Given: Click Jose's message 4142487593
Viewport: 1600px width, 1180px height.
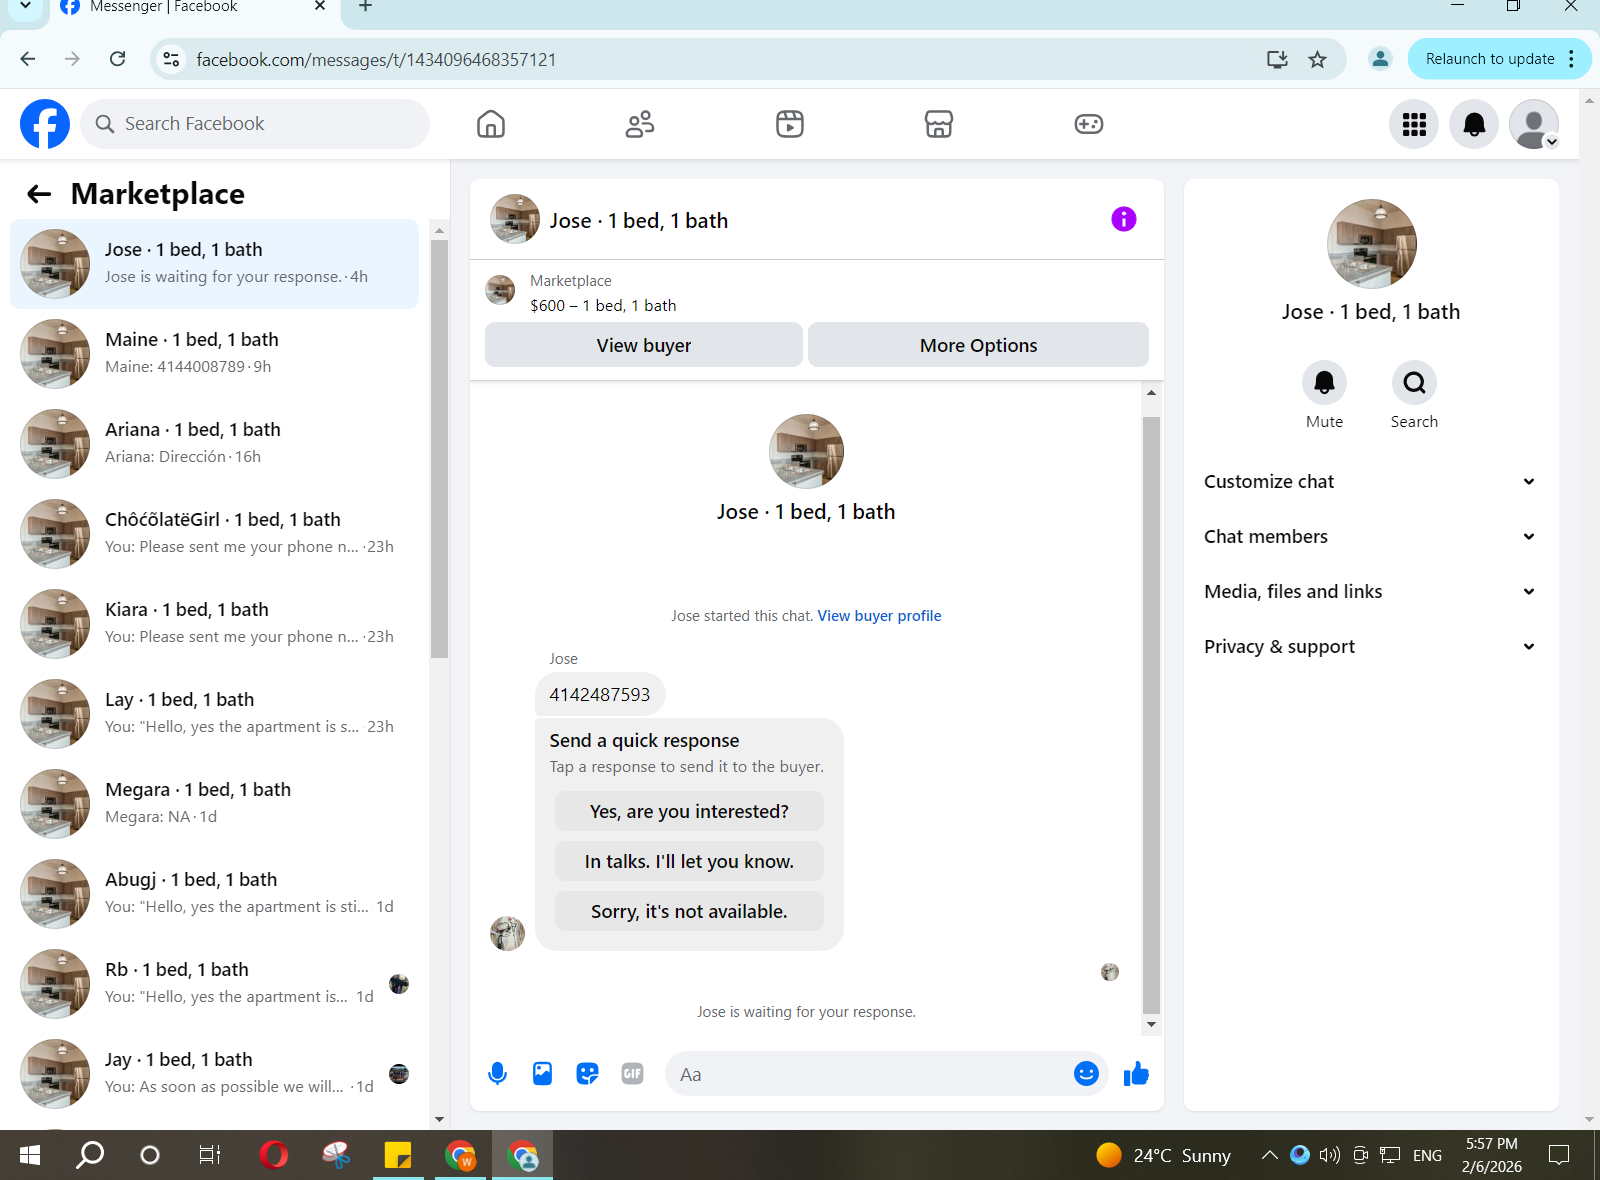Looking at the screenshot, I should tap(600, 694).
